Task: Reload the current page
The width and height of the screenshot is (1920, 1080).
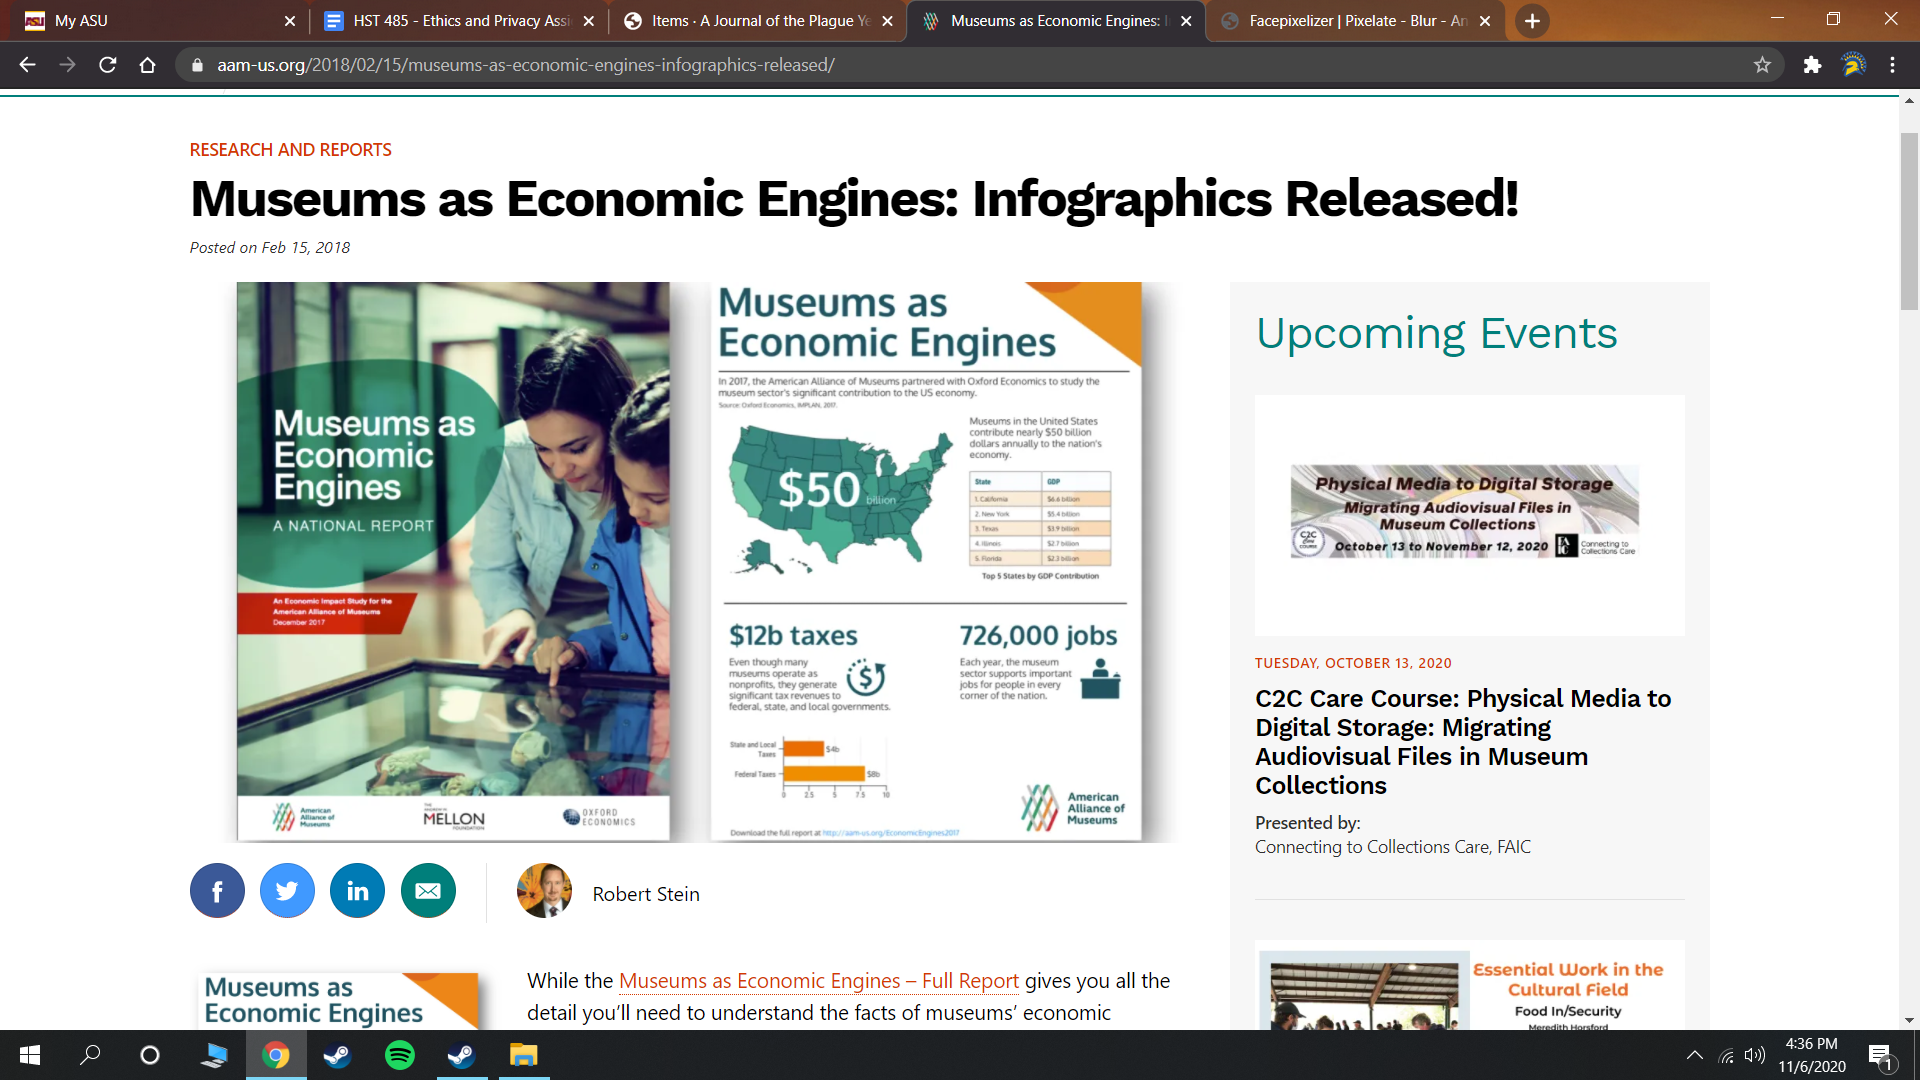Action: click(x=108, y=65)
